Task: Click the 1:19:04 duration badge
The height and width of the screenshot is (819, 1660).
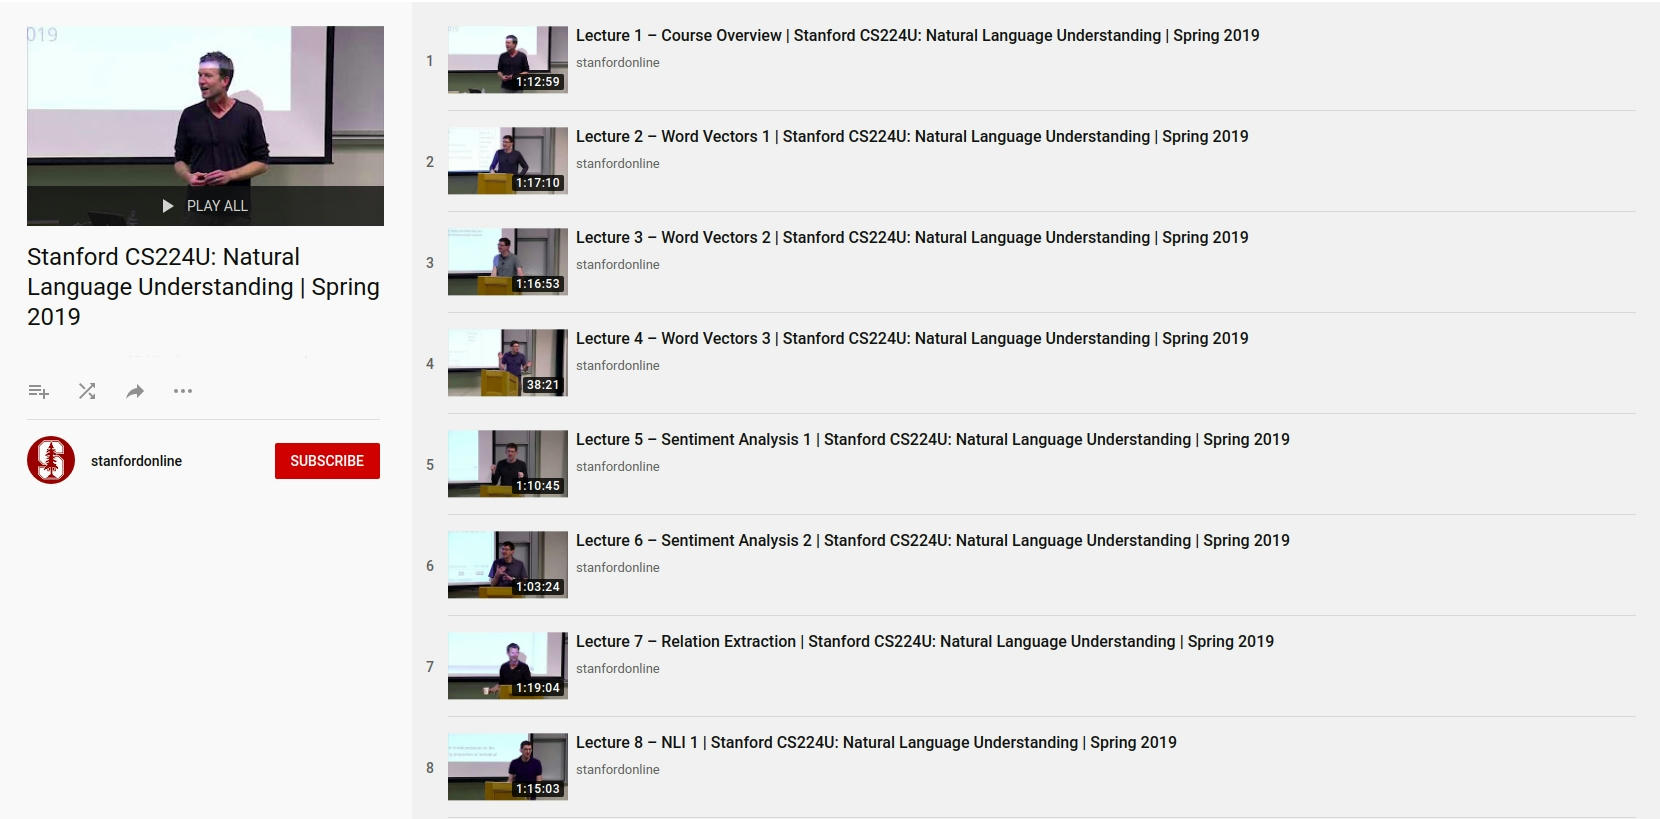Action: coord(538,688)
